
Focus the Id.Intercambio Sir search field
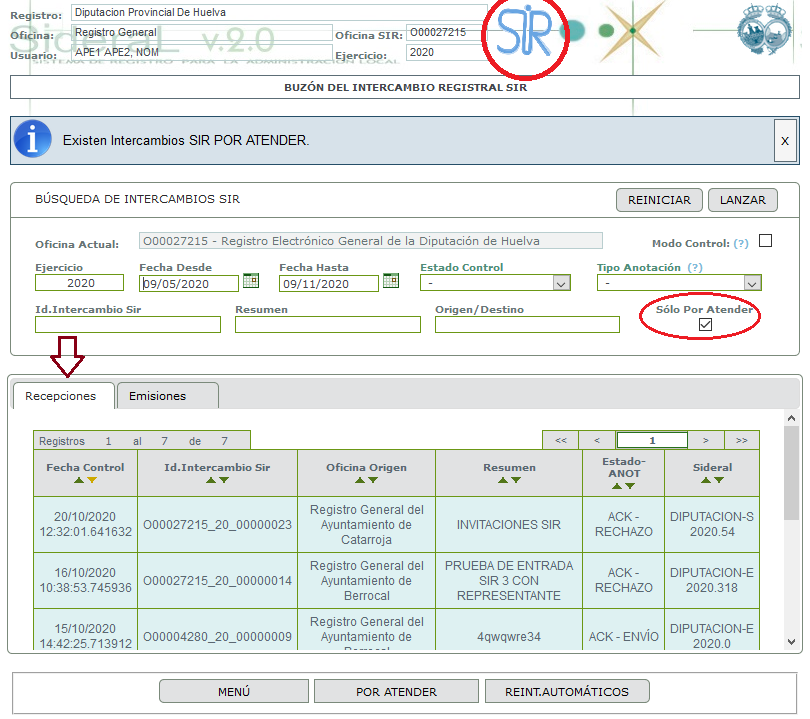pos(128,324)
